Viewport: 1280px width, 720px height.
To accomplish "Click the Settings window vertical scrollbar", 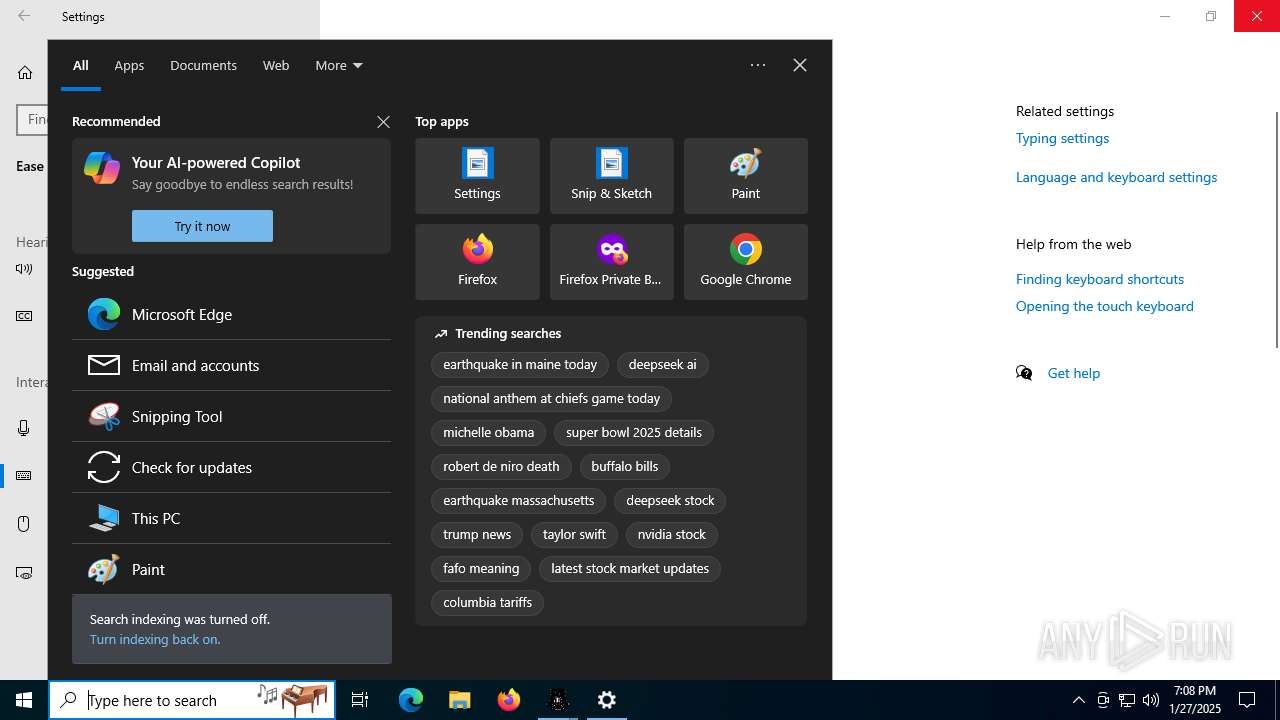I will pos(1275,230).
